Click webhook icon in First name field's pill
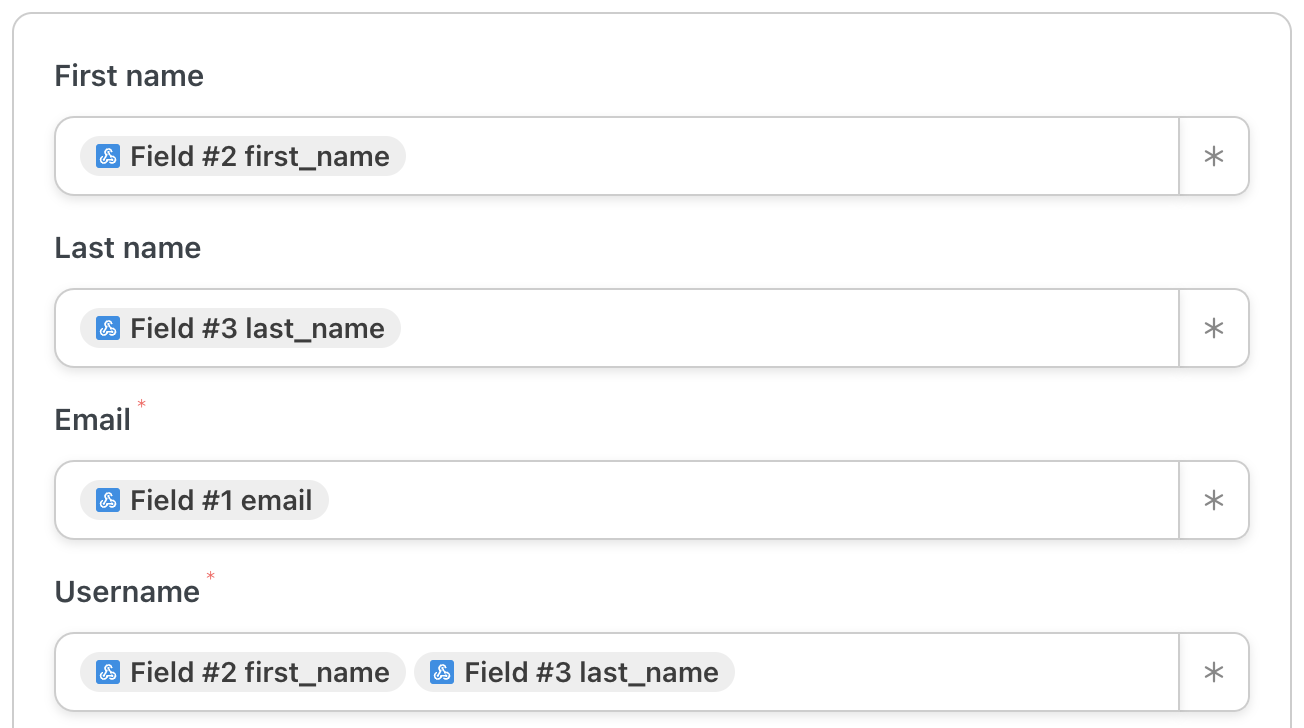This screenshot has width=1304, height=728. [x=108, y=157]
